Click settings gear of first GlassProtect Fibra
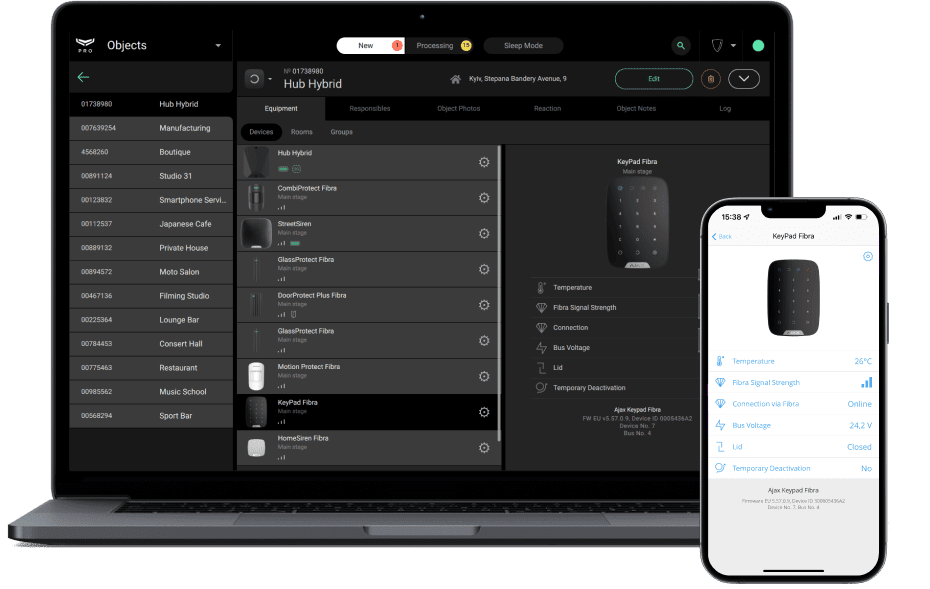 484,269
